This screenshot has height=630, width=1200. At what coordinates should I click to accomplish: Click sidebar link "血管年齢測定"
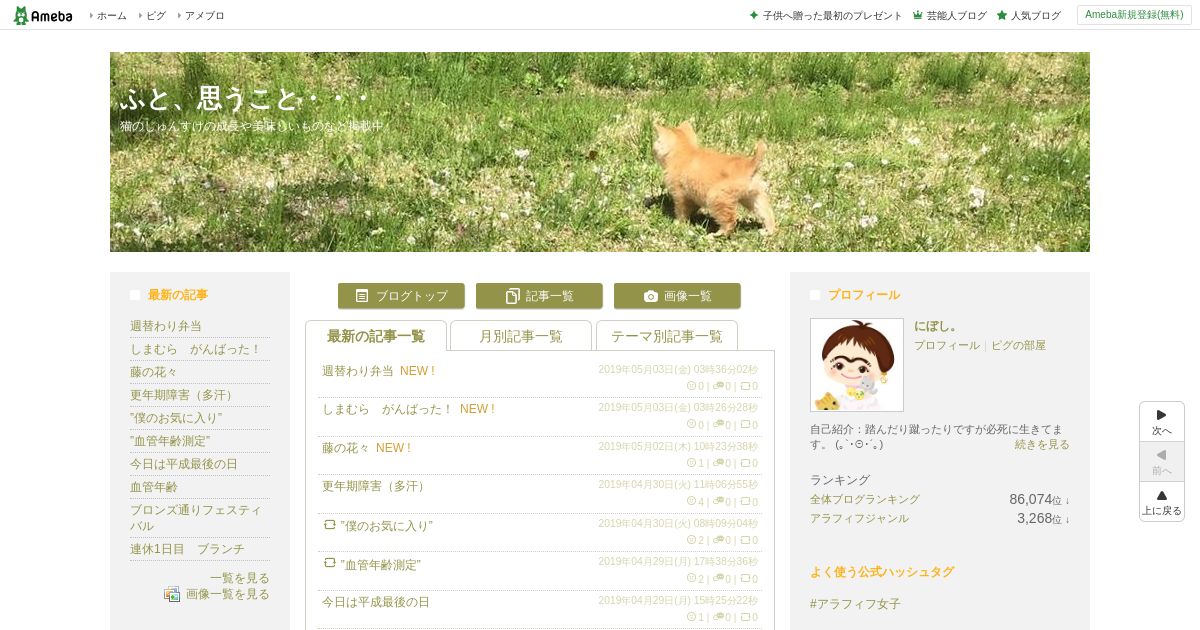(170, 441)
